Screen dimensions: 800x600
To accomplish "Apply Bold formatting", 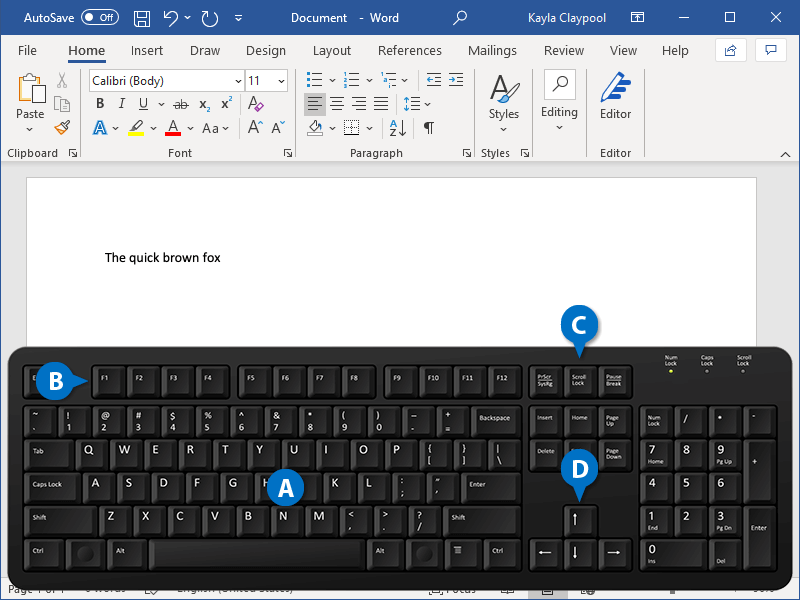I will point(100,104).
